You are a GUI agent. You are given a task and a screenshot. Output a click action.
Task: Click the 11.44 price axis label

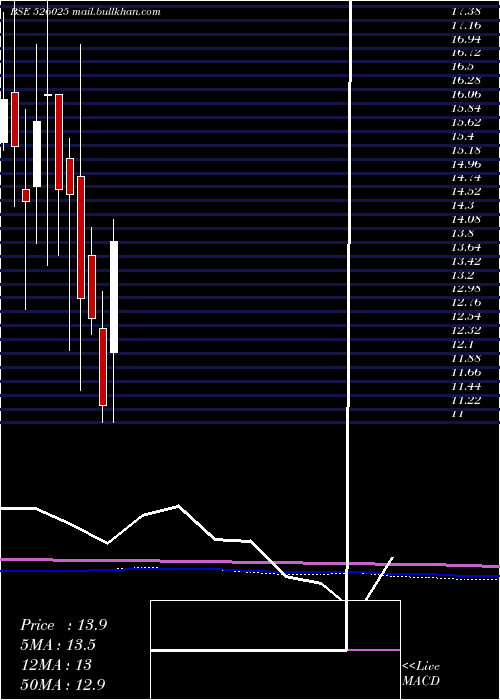click(x=466, y=386)
